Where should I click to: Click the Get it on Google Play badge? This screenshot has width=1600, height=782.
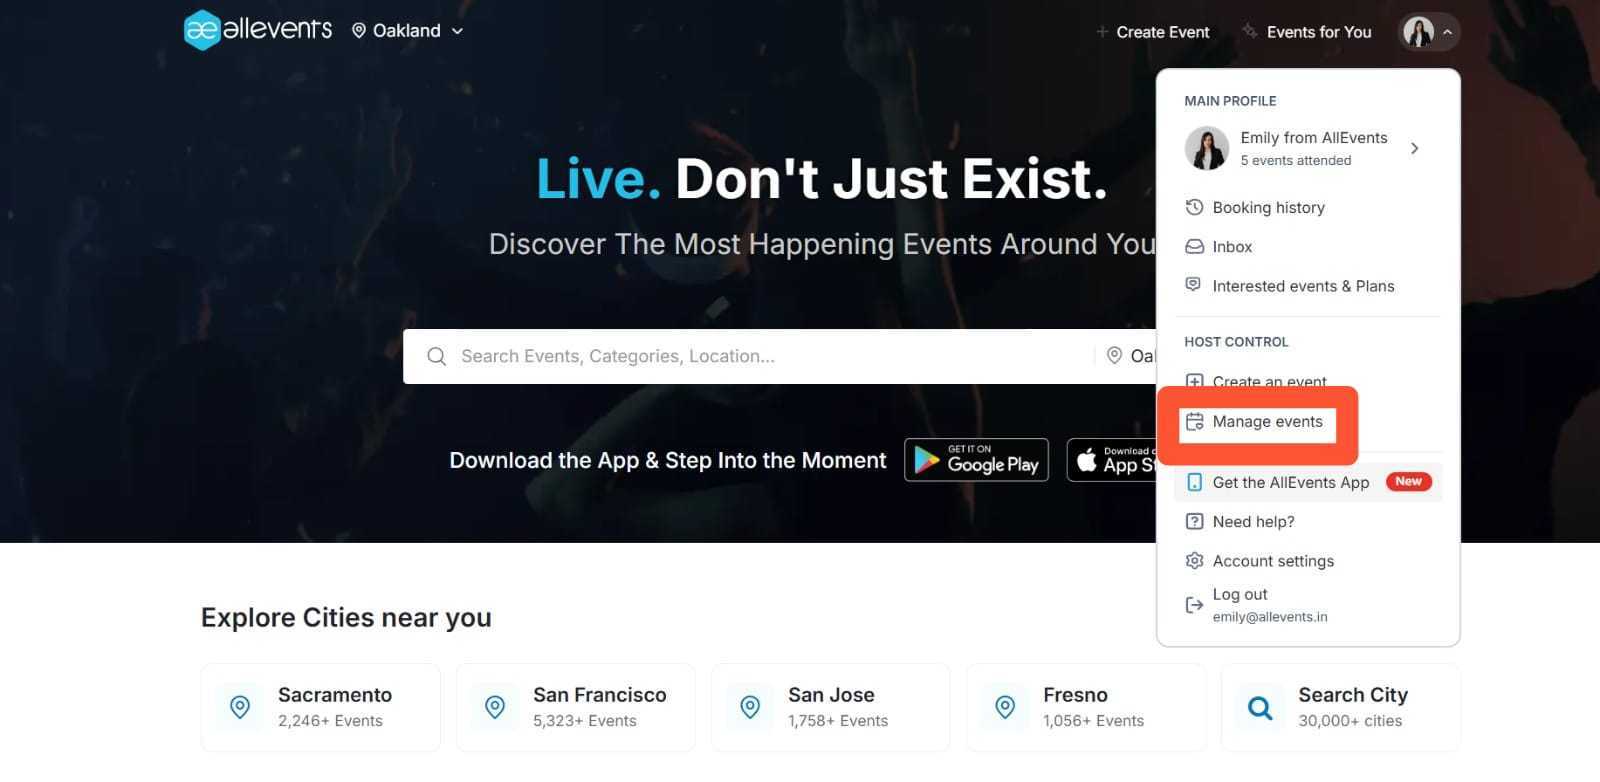[x=976, y=460]
